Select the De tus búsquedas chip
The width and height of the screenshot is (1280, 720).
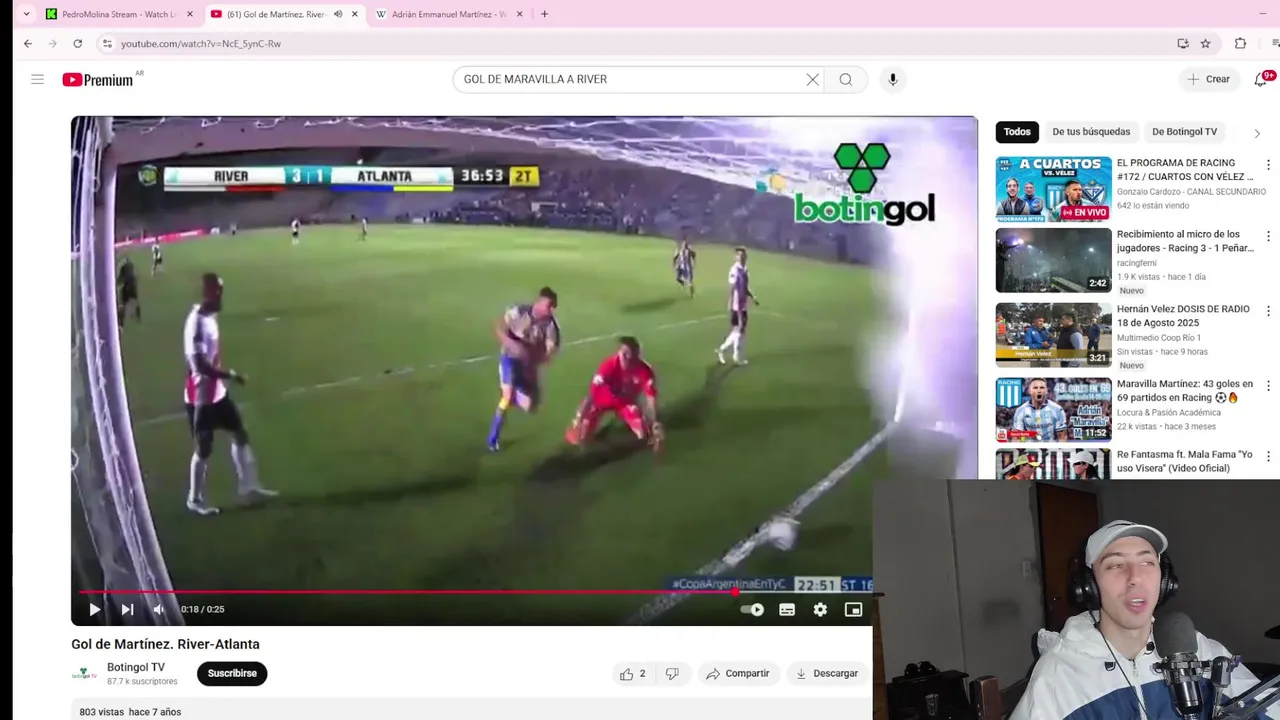(1091, 132)
